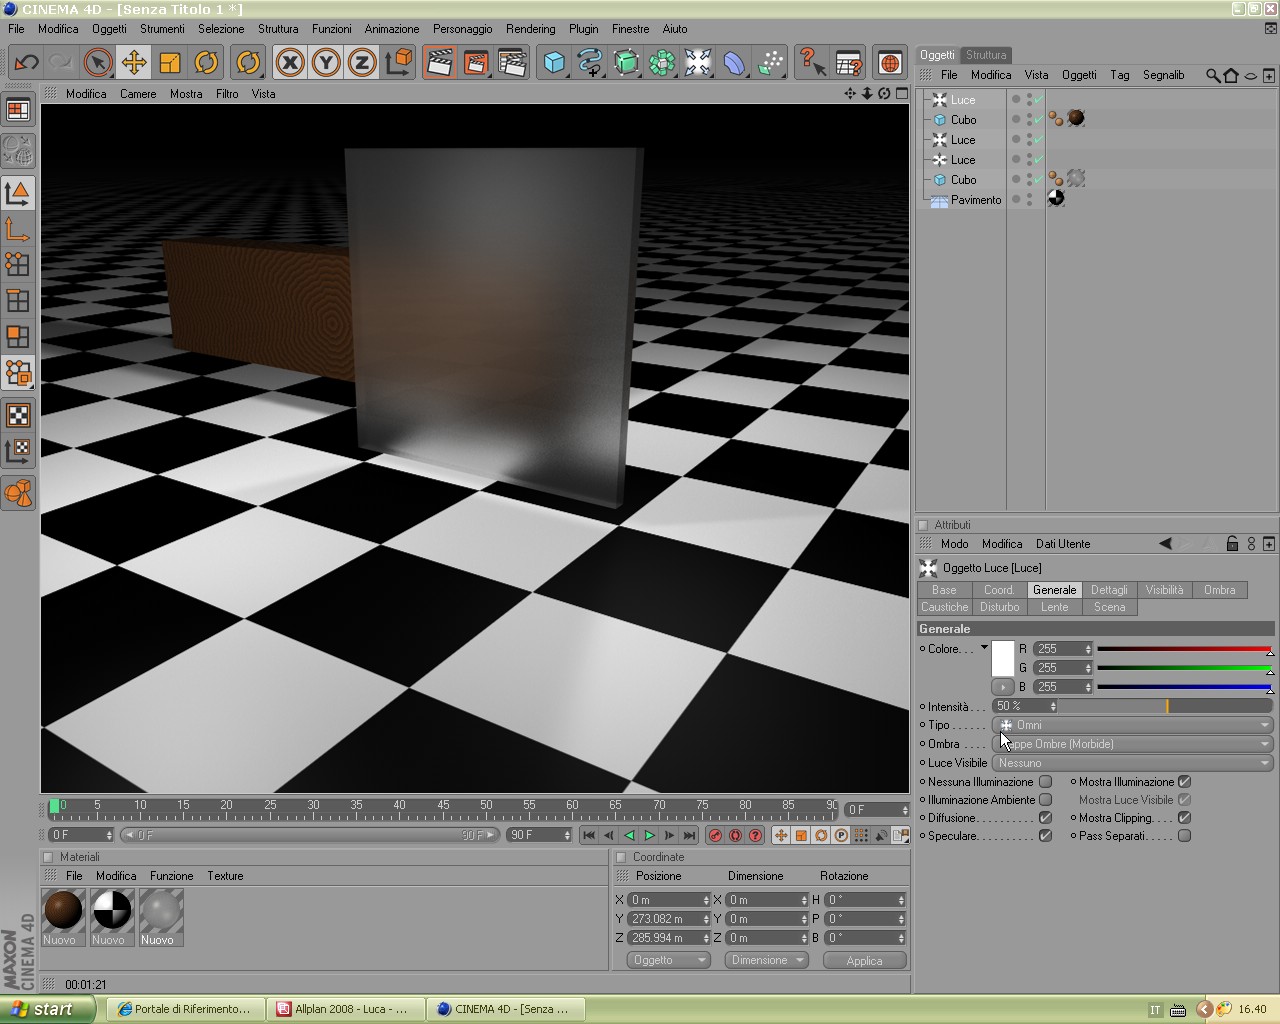This screenshot has height=1024, width=1280.
Task: Click the white Colore swatch
Action: tap(1003, 659)
